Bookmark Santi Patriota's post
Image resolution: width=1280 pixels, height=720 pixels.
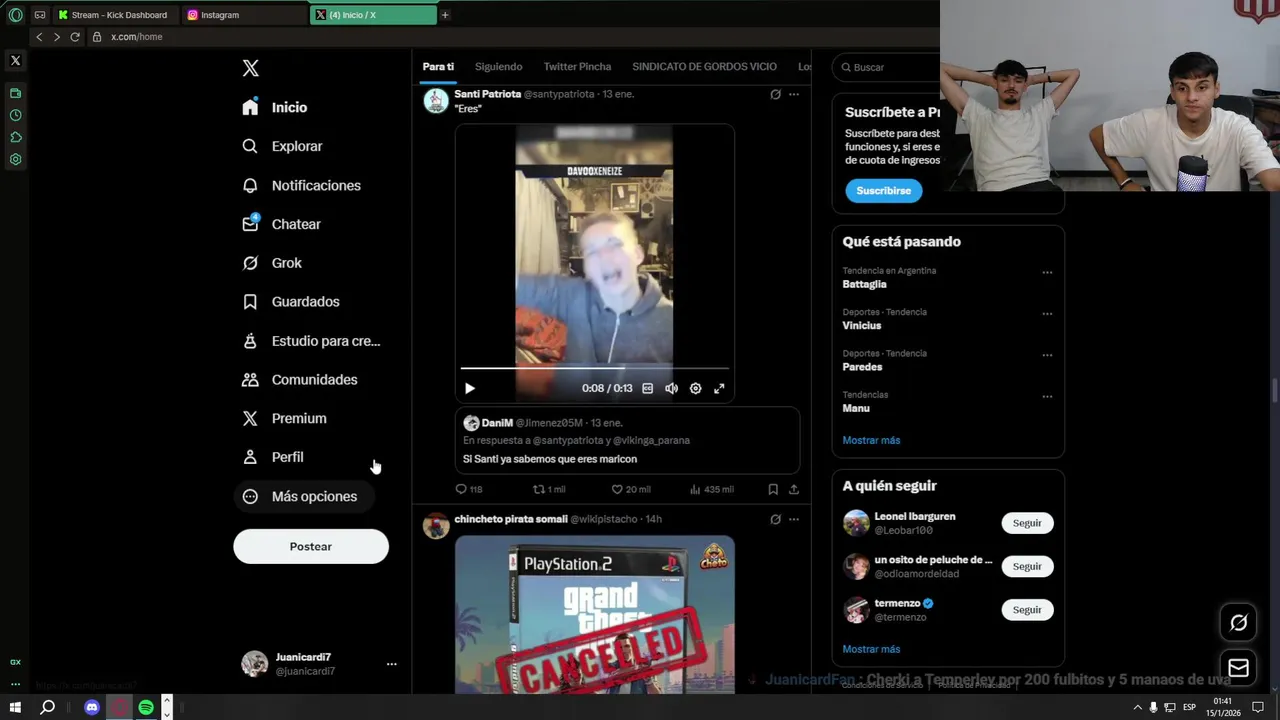coord(773,489)
